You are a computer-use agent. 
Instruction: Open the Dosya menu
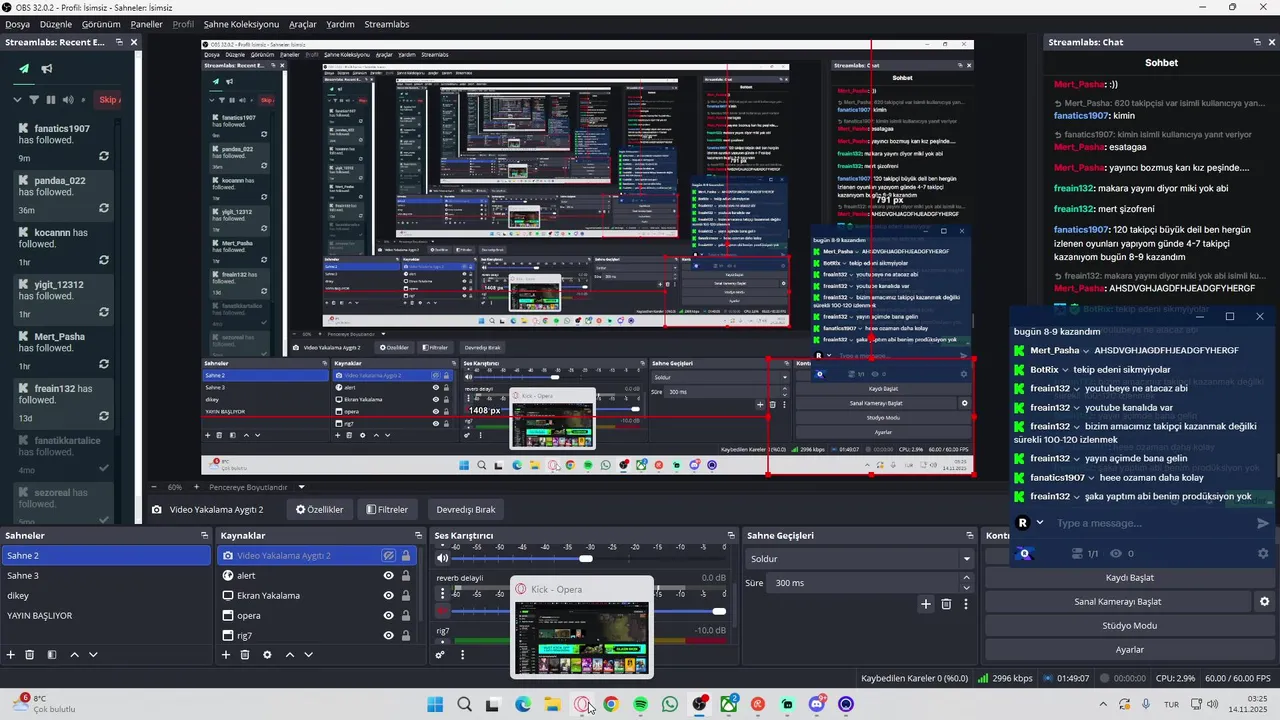tap(18, 24)
